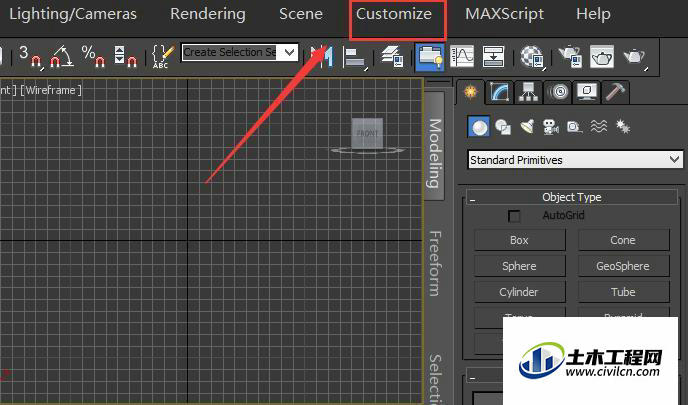This screenshot has width=688, height=405.
Task: Switch to the Create panel tab
Action: pos(471,92)
